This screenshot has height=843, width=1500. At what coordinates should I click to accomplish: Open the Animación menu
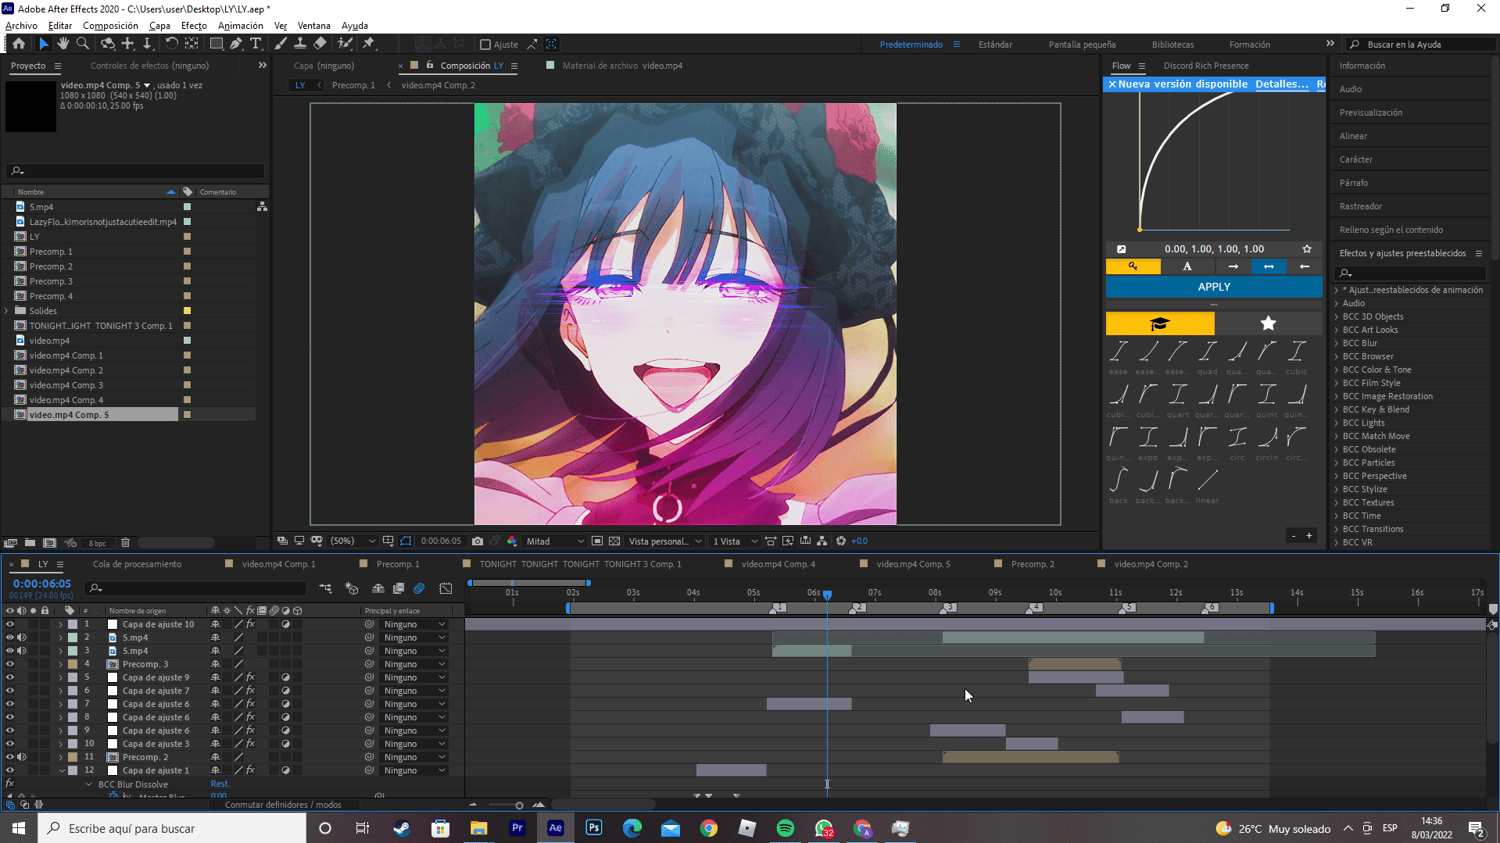click(240, 26)
